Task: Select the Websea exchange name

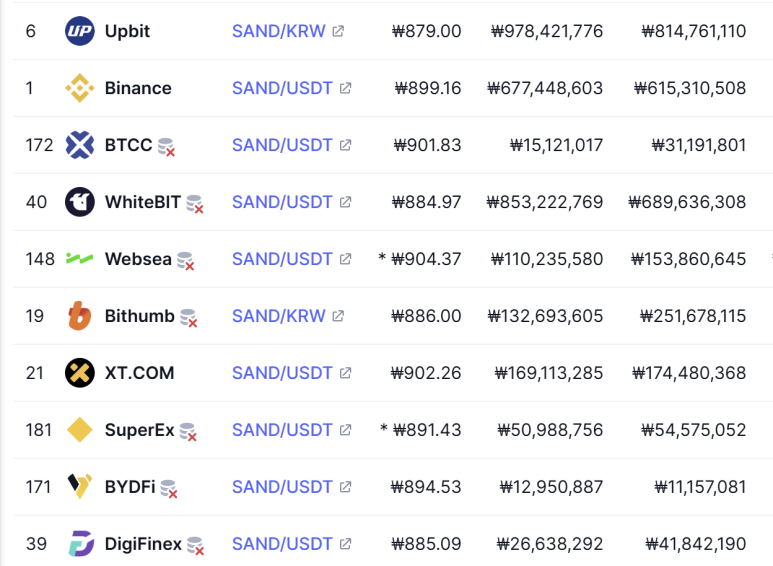Action: pyautogui.click(x=138, y=259)
